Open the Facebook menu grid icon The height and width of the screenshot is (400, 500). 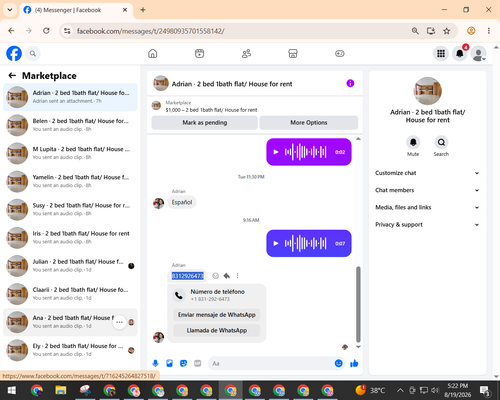(441, 53)
